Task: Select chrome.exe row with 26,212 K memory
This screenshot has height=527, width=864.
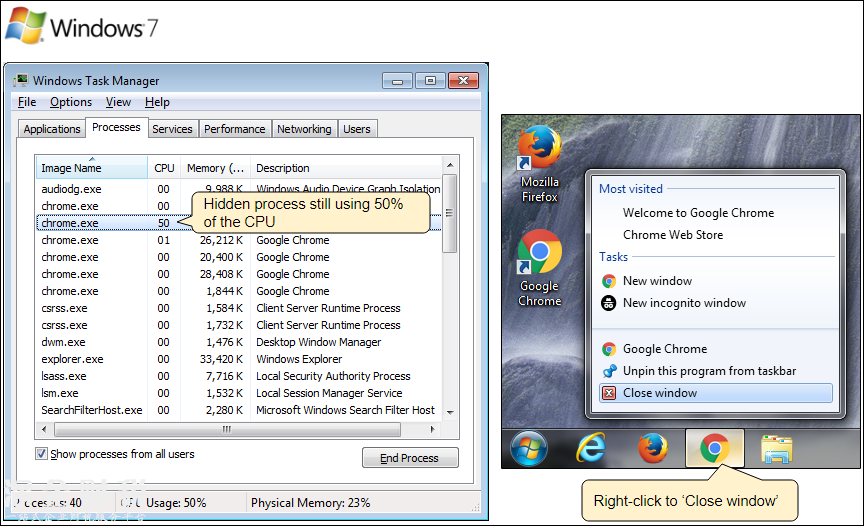Action: pyautogui.click(x=239, y=240)
